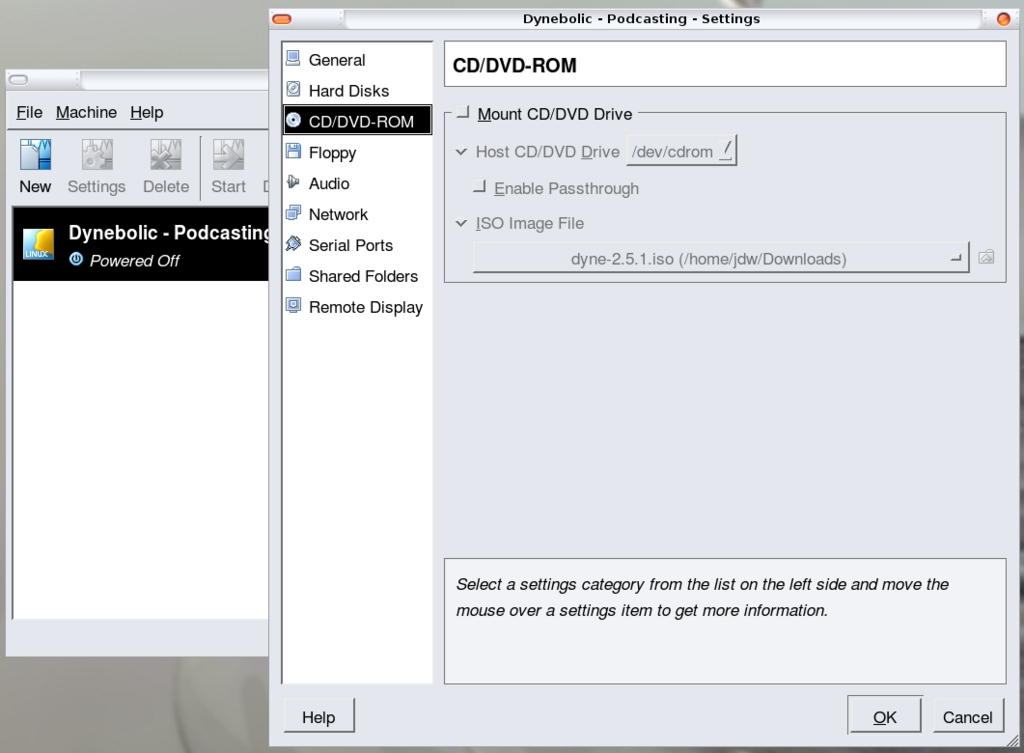Go to the Audio settings category
The image size is (1024, 753).
click(328, 184)
